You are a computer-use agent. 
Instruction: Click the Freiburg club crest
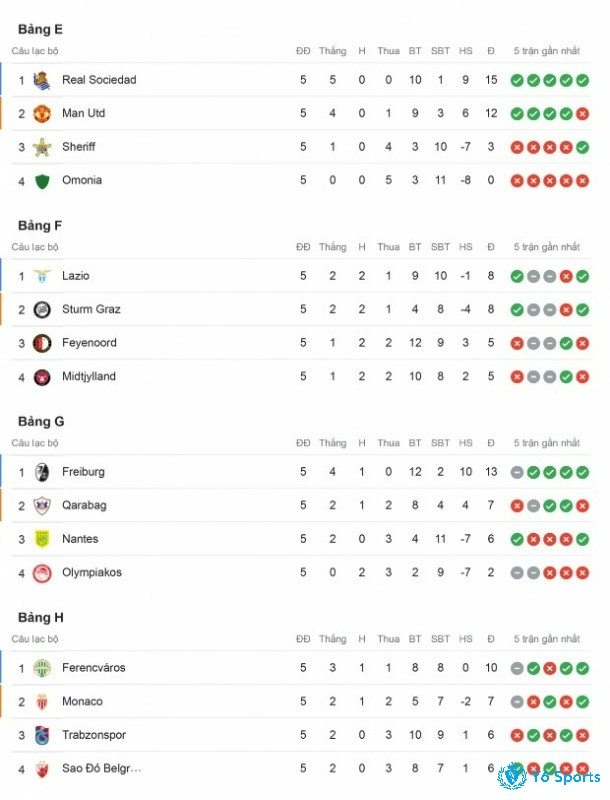[x=42, y=472]
